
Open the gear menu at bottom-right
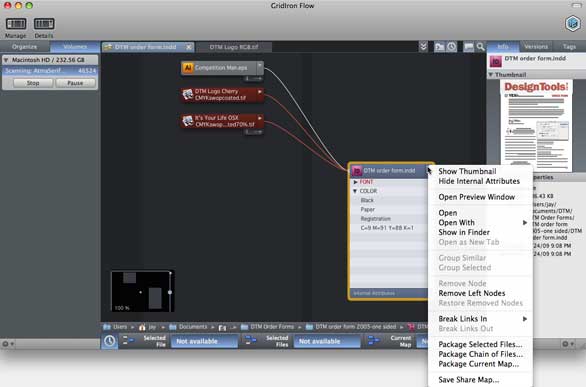(x=567, y=344)
